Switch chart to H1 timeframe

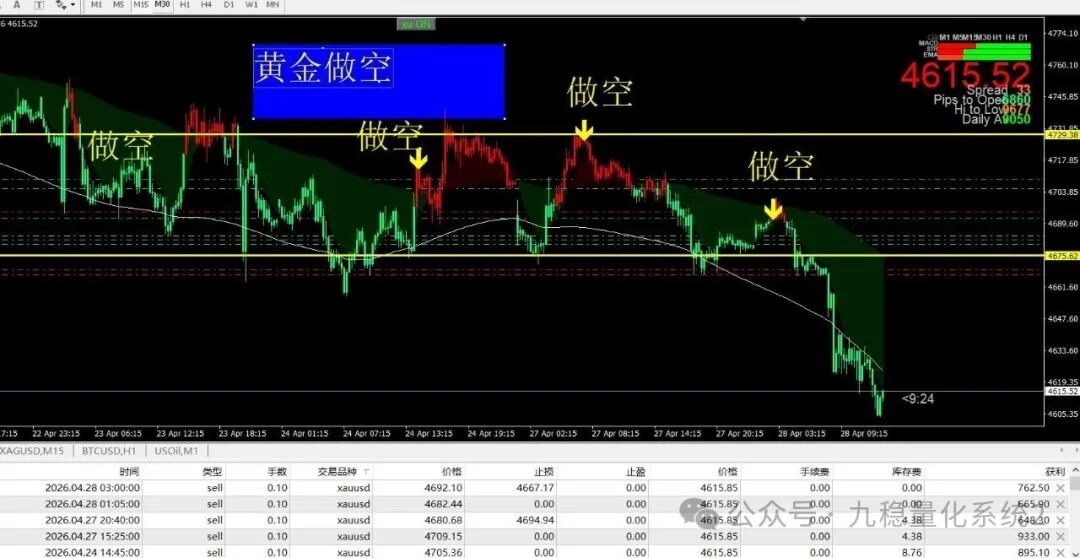point(185,4)
